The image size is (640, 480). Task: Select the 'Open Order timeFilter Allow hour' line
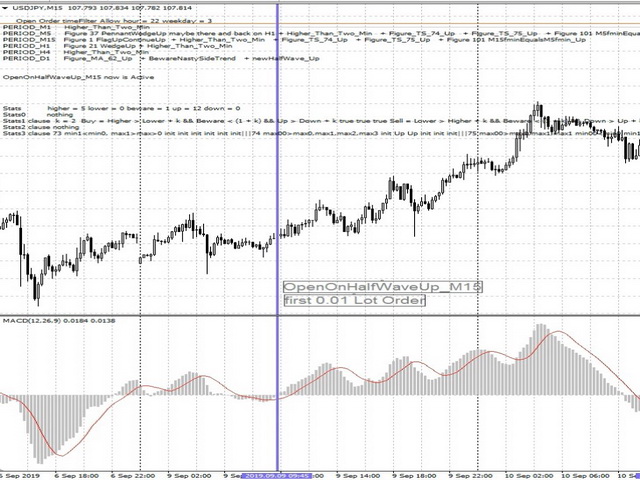tap(114, 20)
